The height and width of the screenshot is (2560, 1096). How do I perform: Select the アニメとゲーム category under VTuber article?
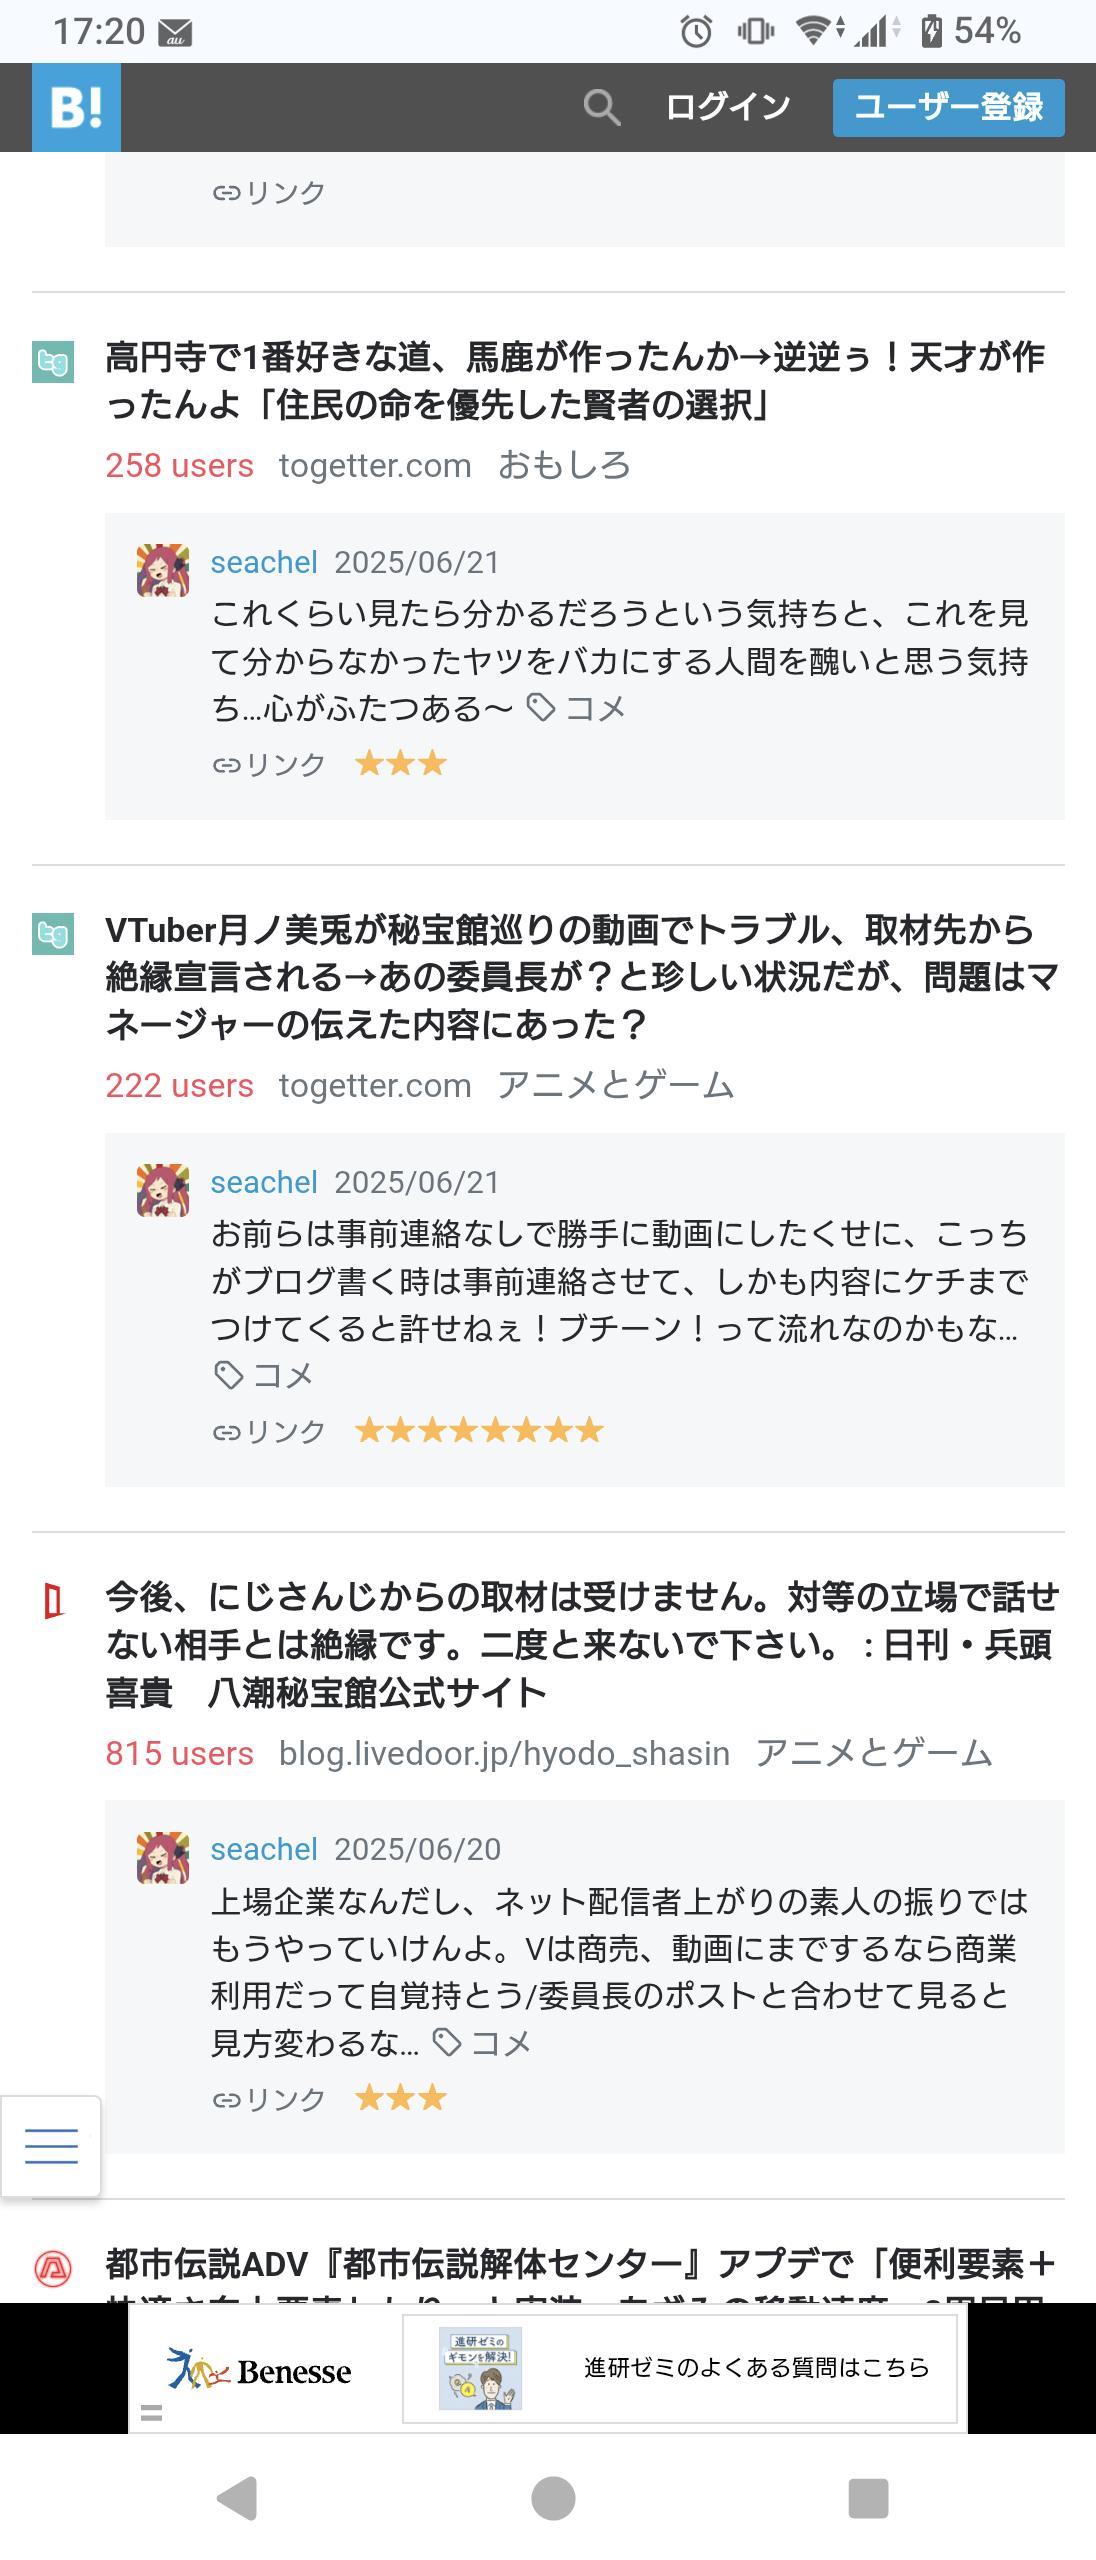point(615,1085)
